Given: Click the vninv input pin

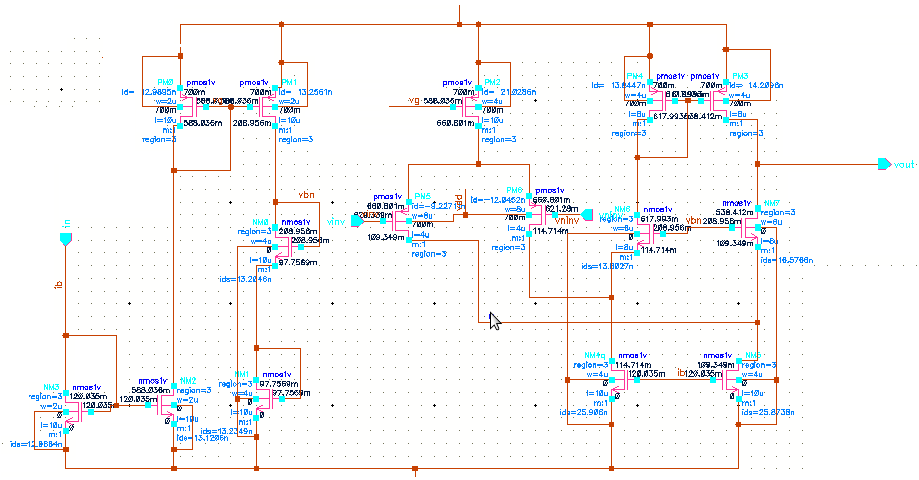Looking at the screenshot, I should 587,215.
